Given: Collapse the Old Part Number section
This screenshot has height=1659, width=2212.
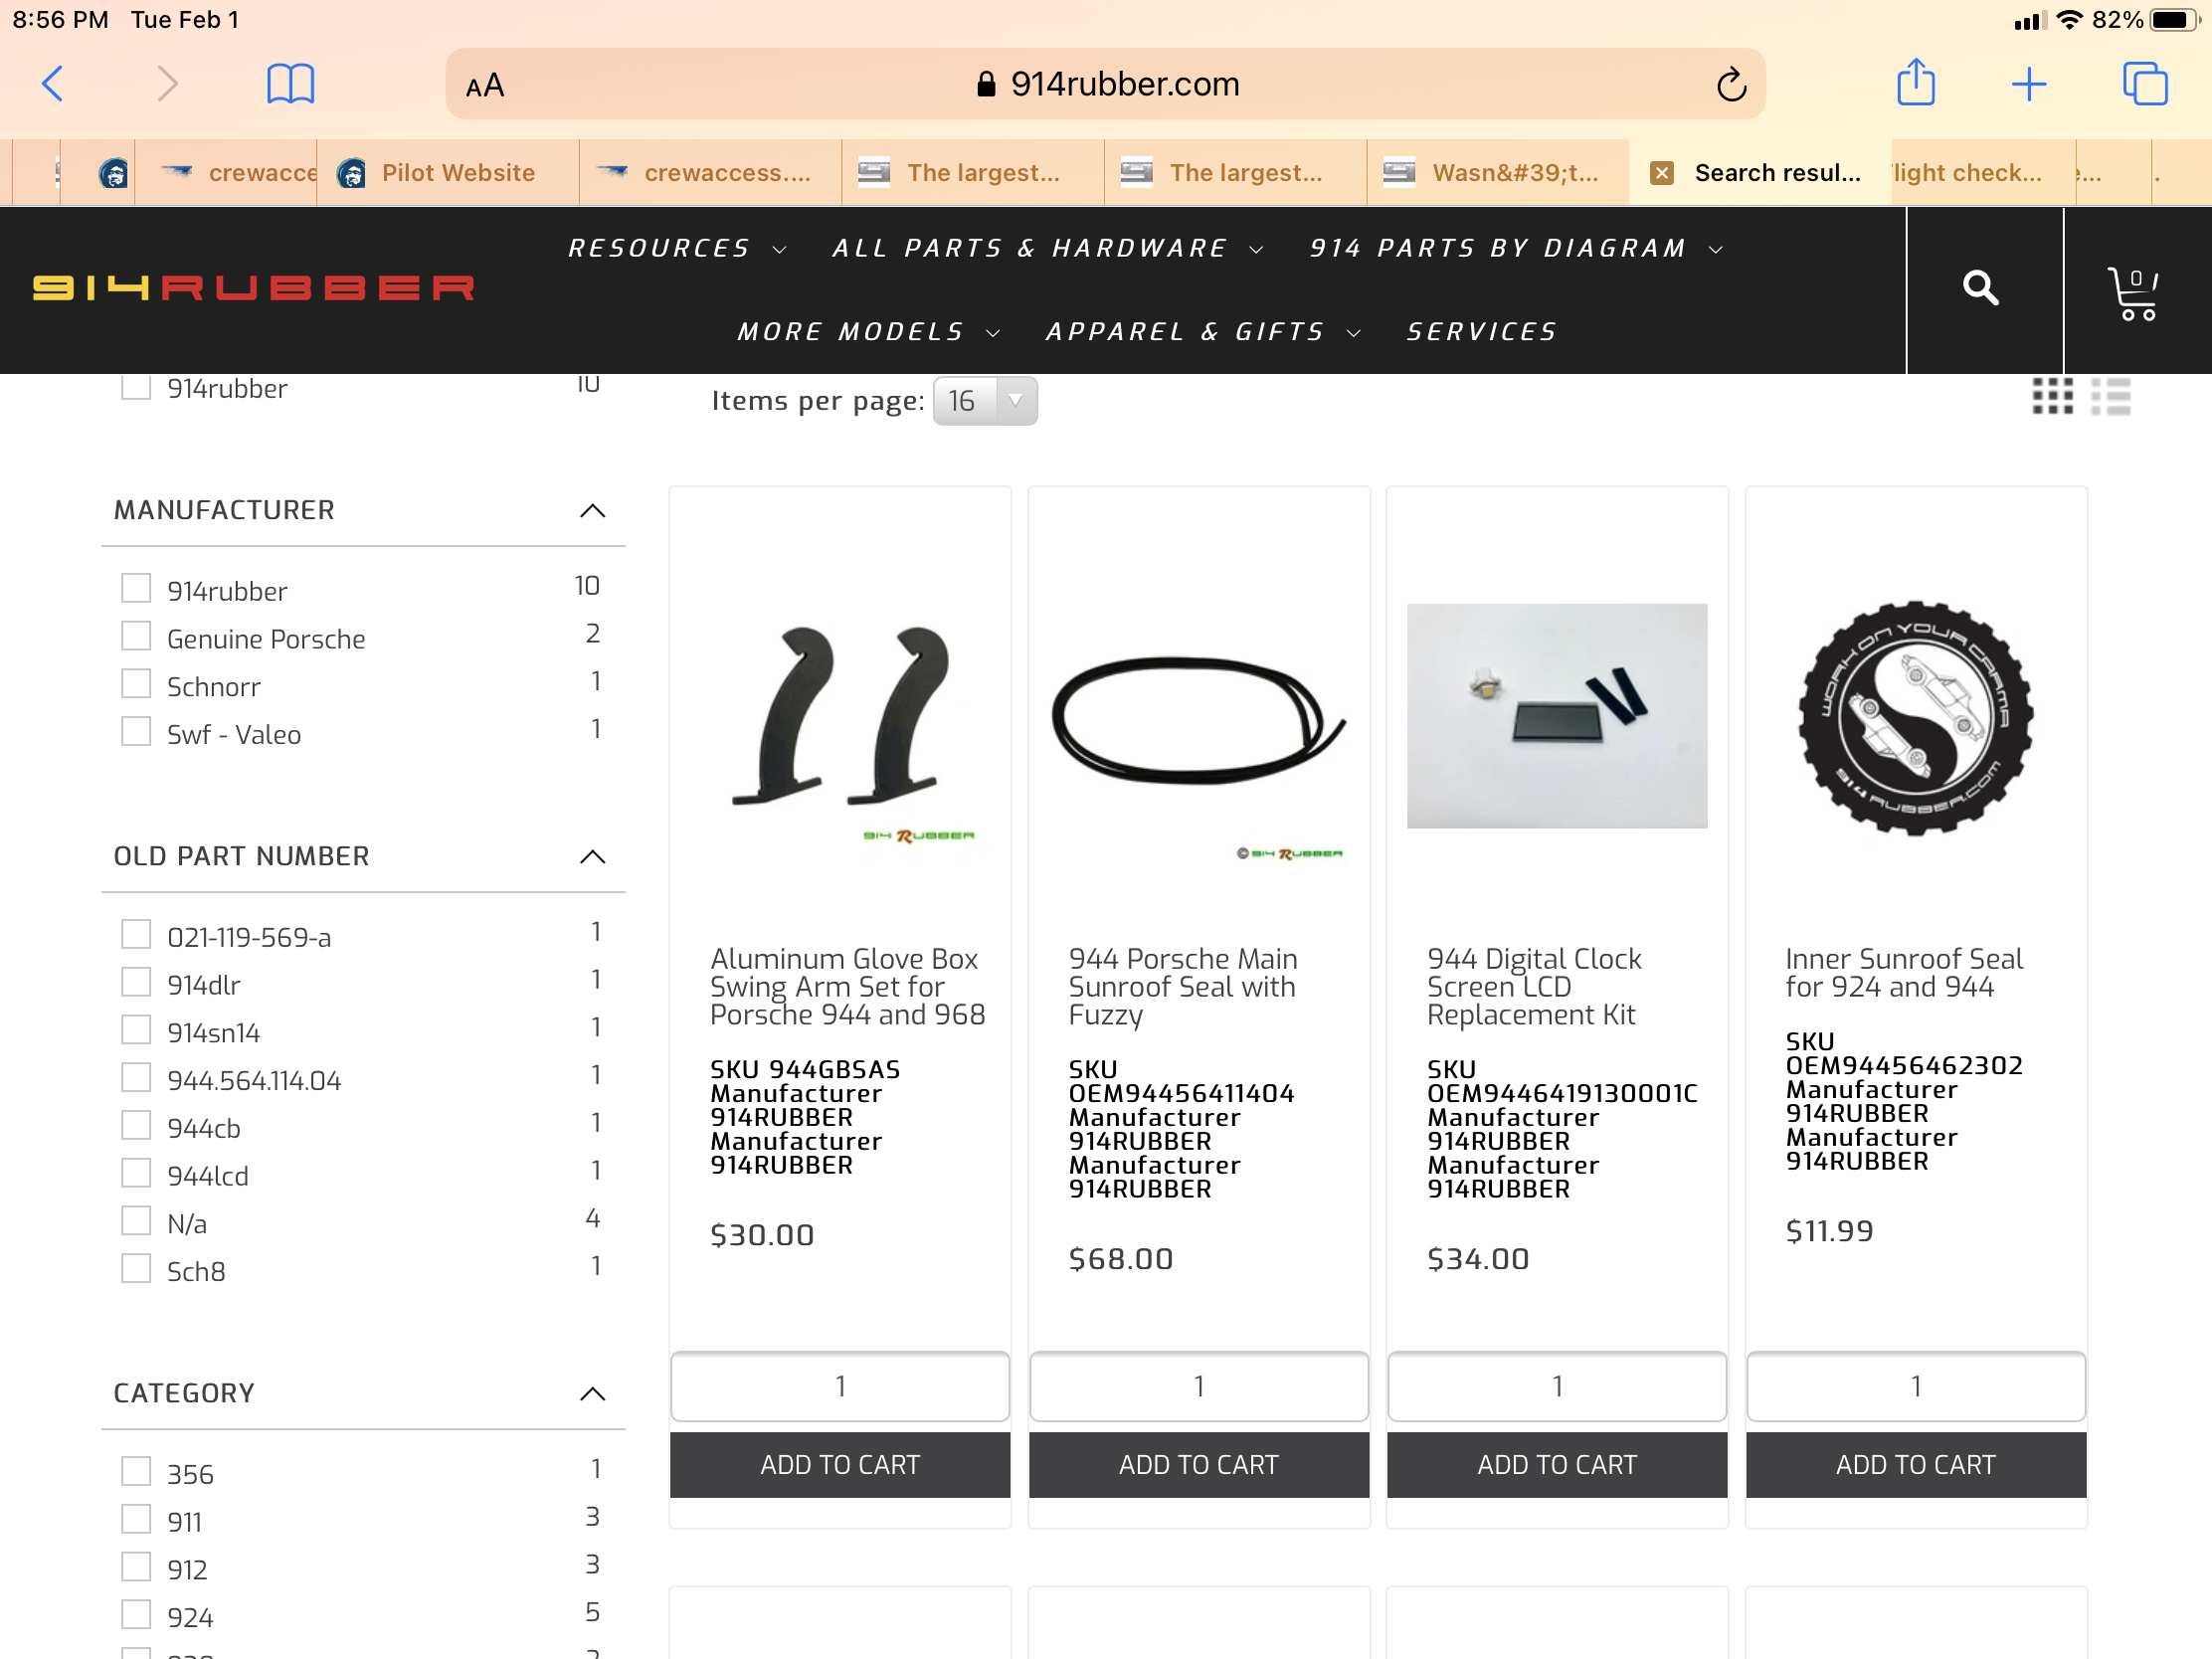Looking at the screenshot, I should click(593, 857).
